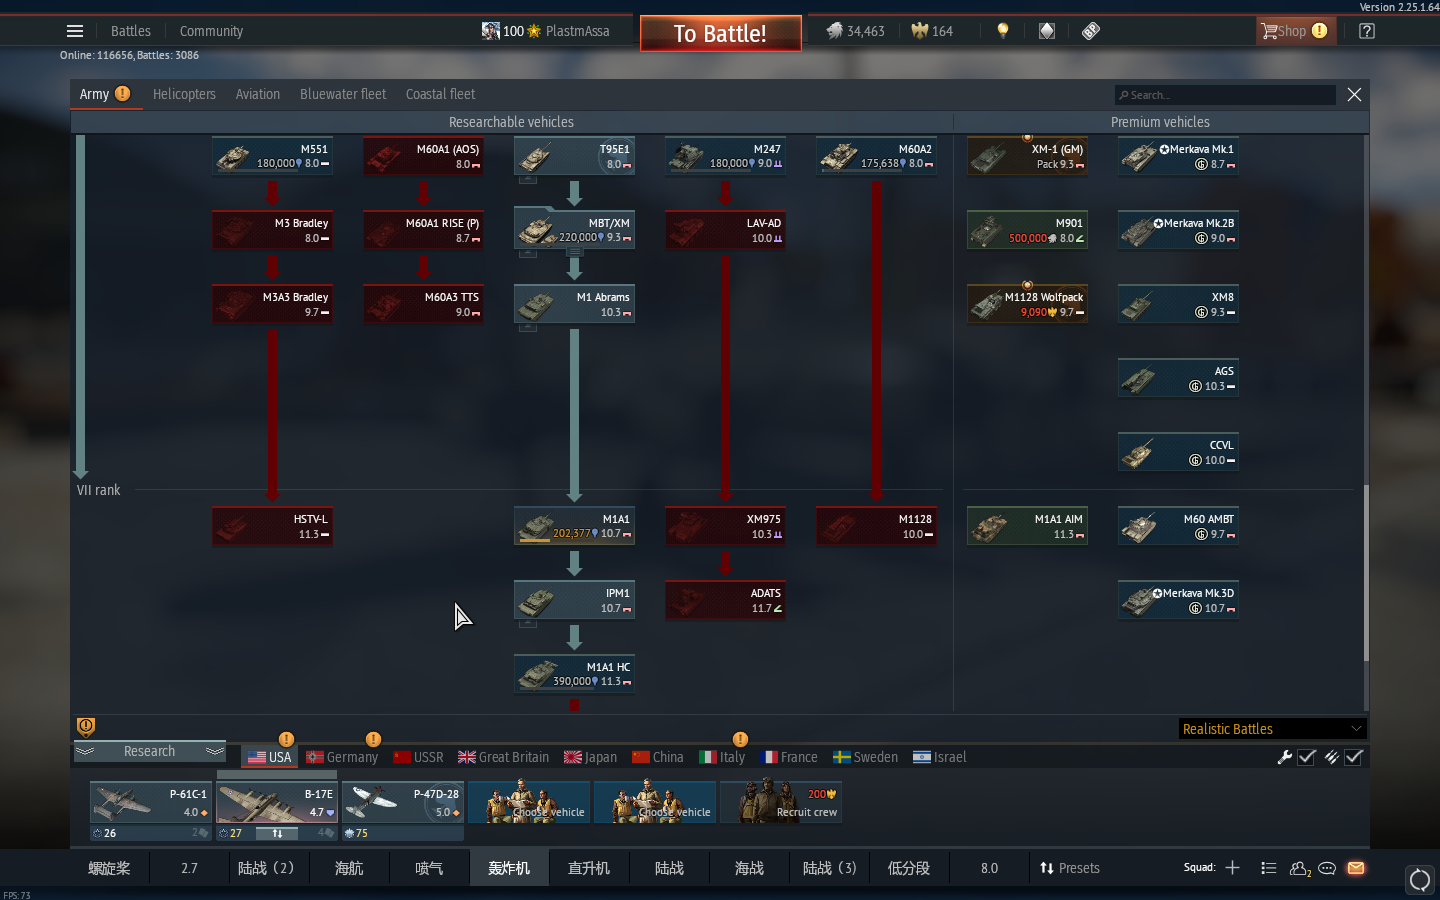The width and height of the screenshot is (1440, 900).
Task: Select the 低分段 preset tab
Action: pyautogui.click(x=909, y=868)
